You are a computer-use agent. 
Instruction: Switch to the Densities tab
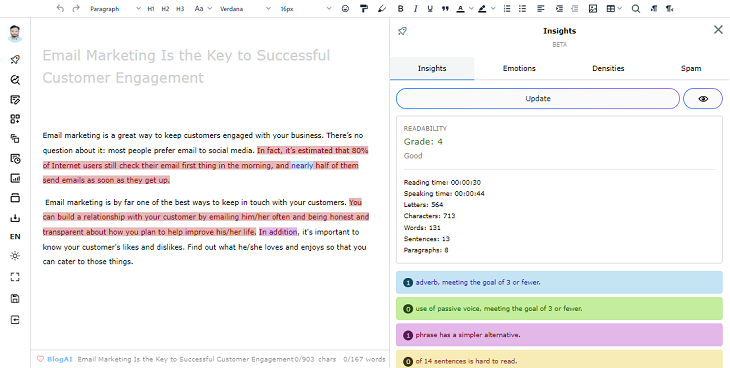coord(608,68)
